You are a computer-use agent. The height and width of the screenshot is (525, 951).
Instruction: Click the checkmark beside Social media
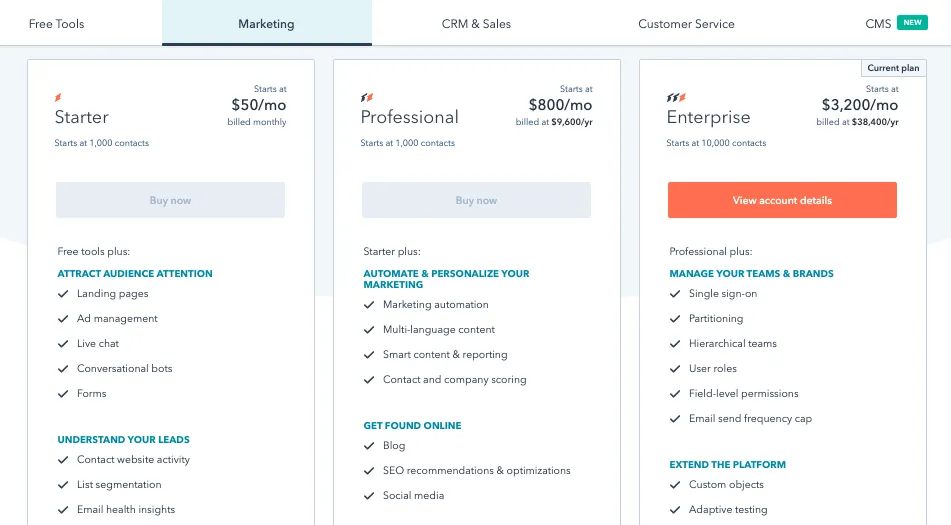click(x=369, y=495)
